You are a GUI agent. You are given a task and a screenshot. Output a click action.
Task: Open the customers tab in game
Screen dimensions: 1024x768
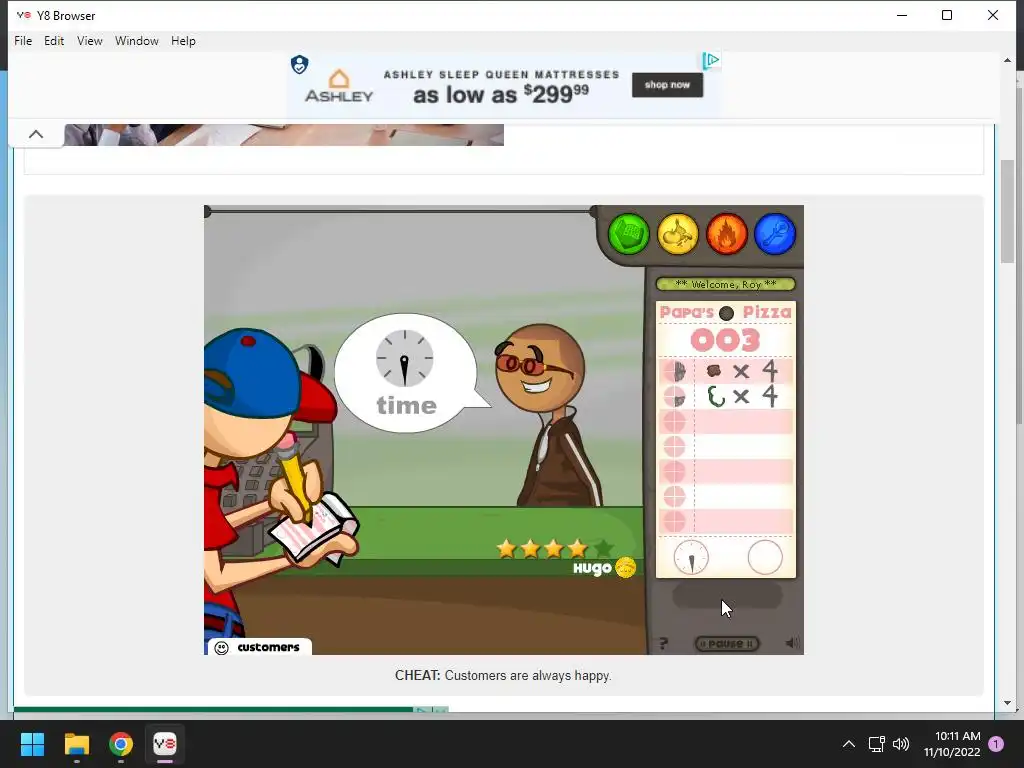pos(259,647)
